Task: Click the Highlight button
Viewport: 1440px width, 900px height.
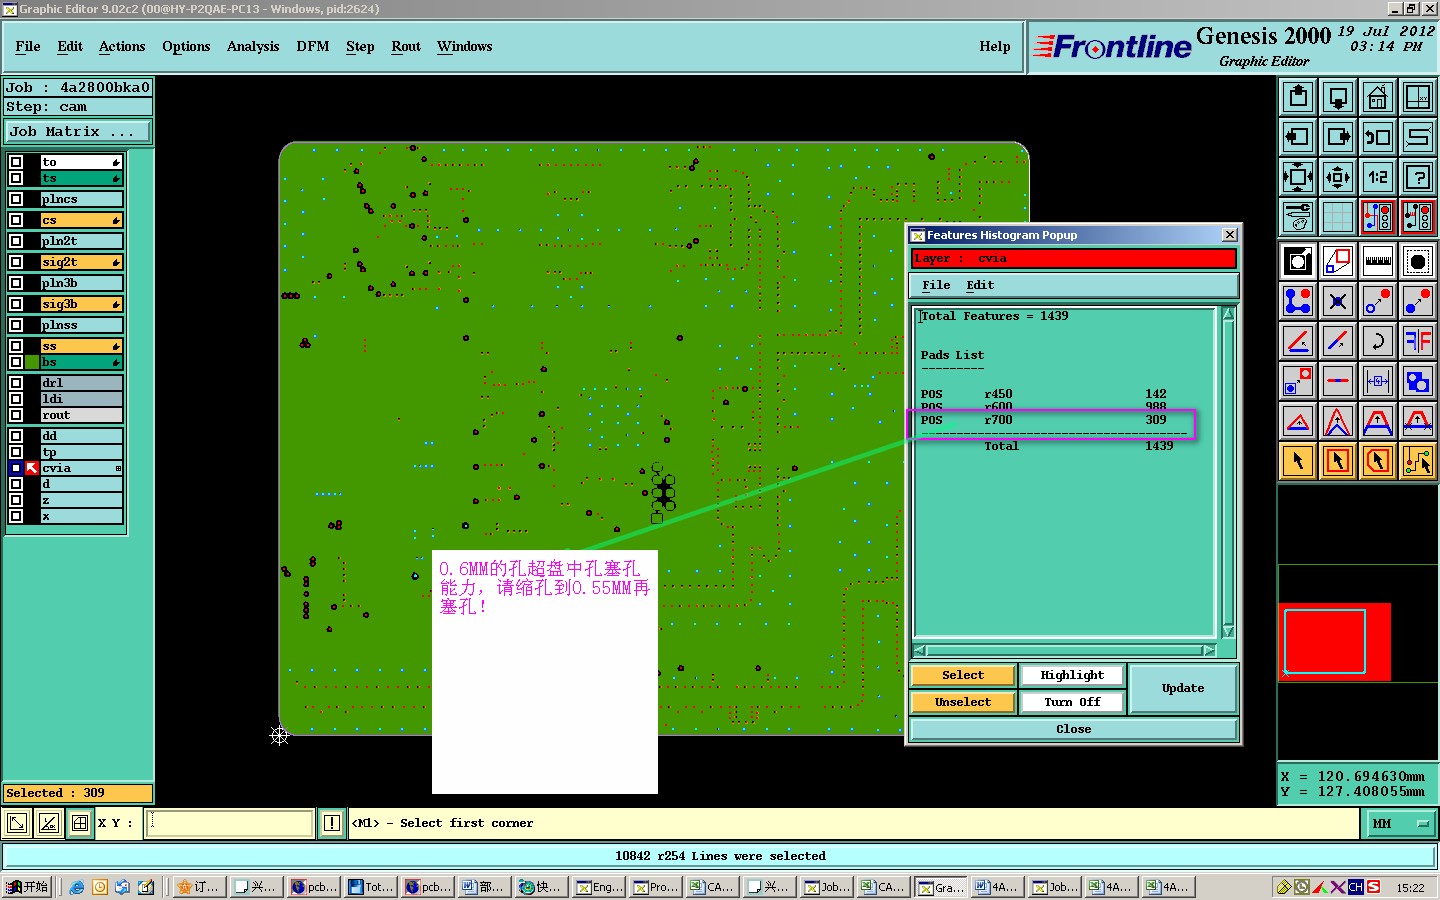Action: [1072, 675]
